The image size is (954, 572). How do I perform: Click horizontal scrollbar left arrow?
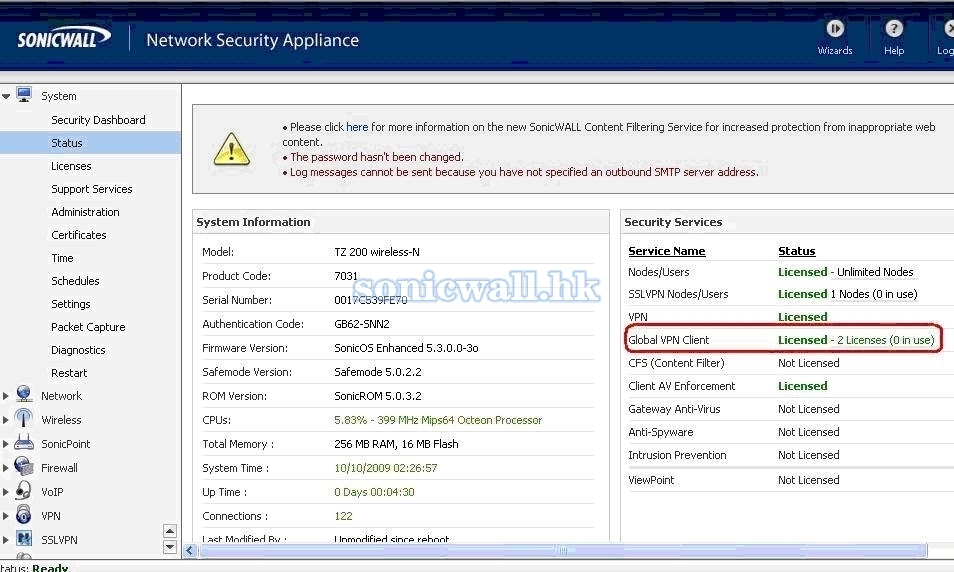pos(190,551)
